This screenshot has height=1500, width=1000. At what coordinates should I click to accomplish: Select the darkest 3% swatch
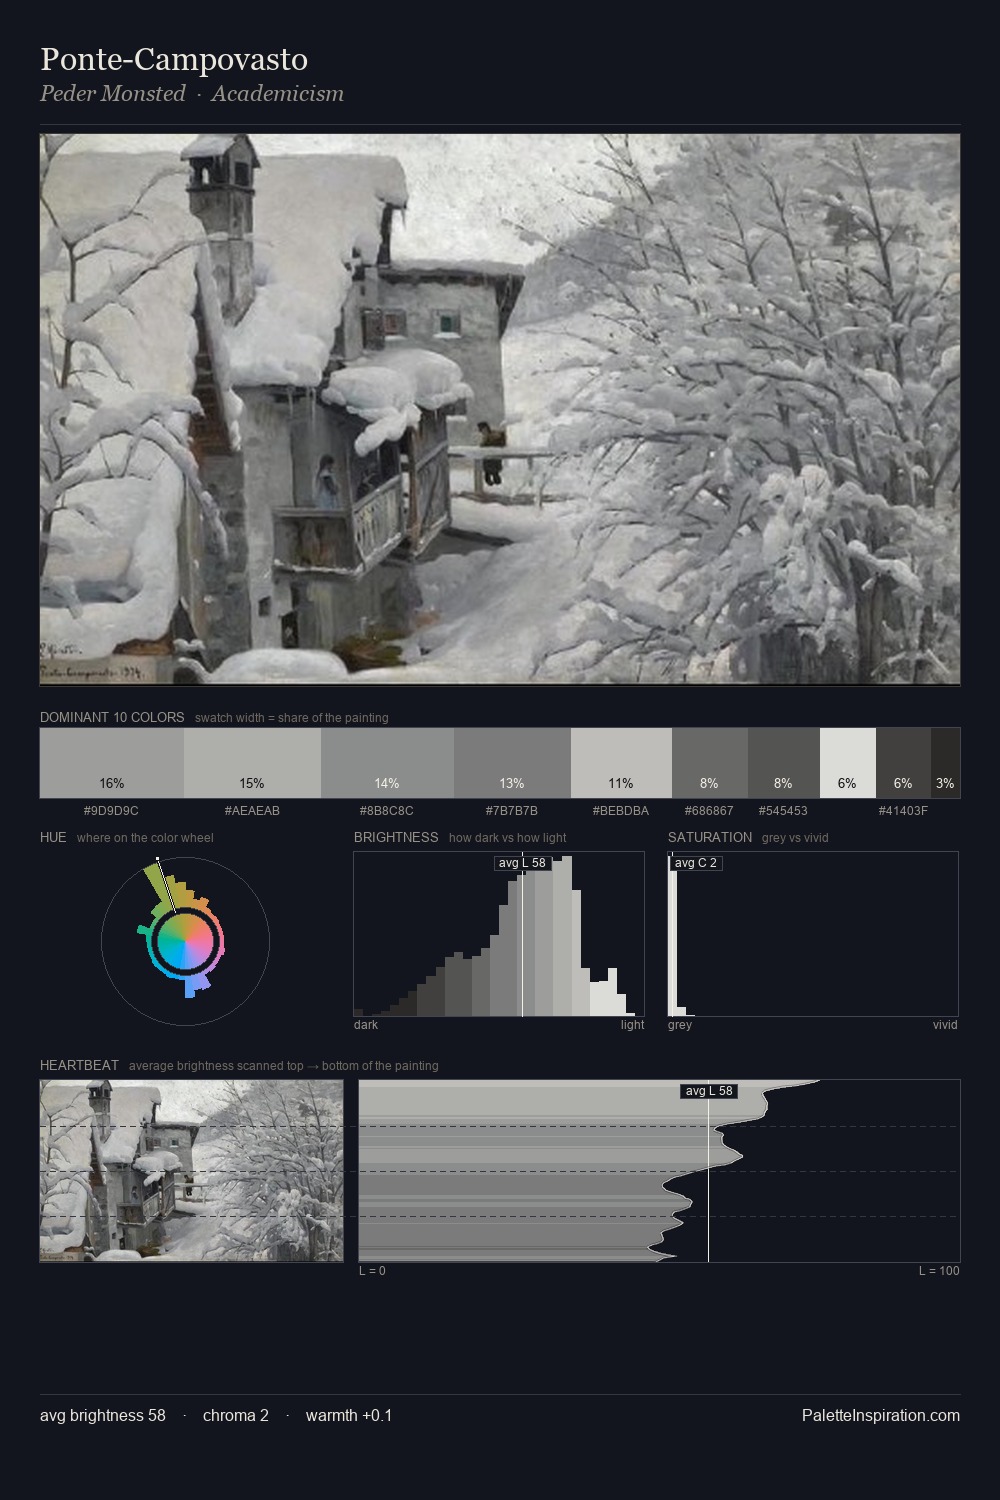(945, 763)
